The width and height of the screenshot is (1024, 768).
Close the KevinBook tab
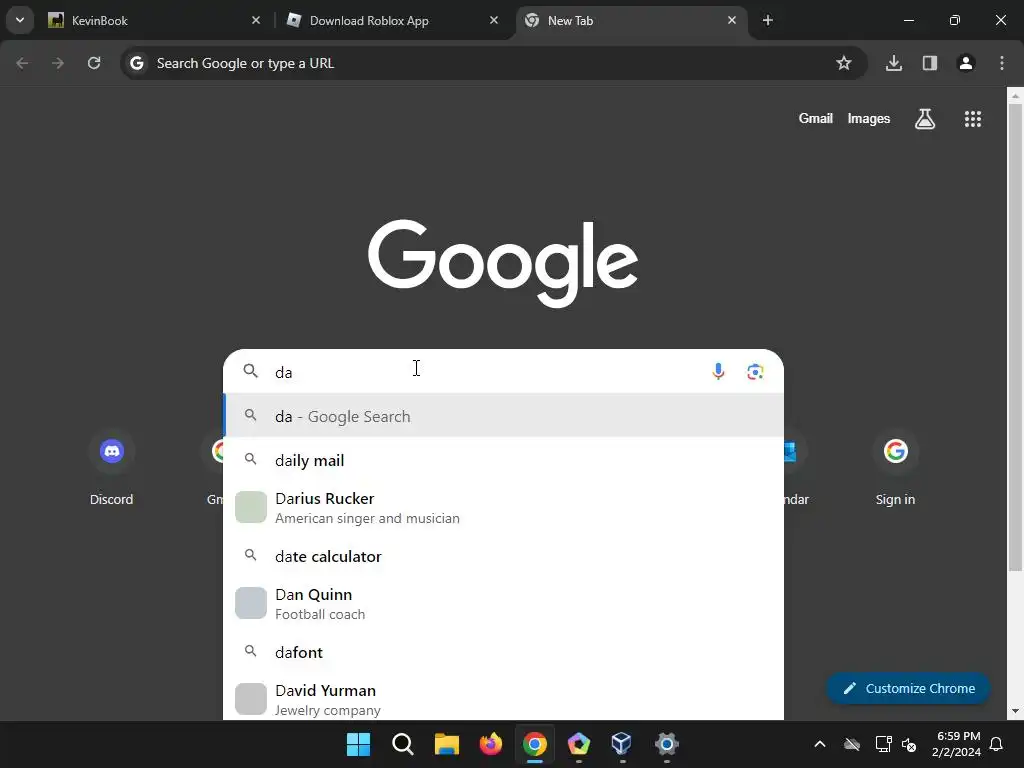tap(256, 20)
